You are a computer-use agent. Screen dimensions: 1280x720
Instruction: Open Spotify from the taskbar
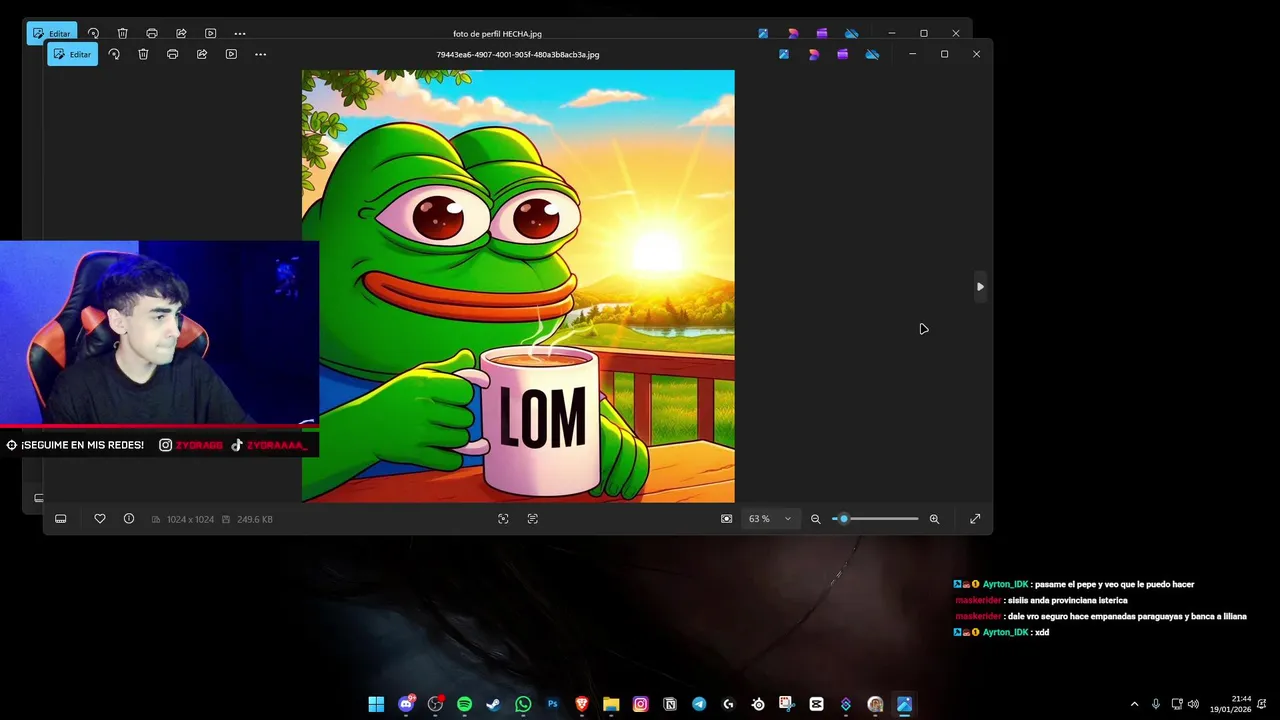pos(464,704)
